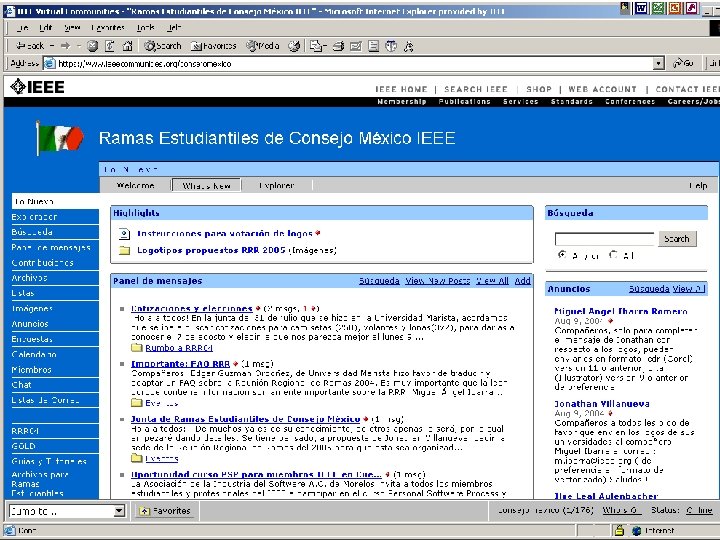Launch Access from Office shortcut bar

coord(692,7)
